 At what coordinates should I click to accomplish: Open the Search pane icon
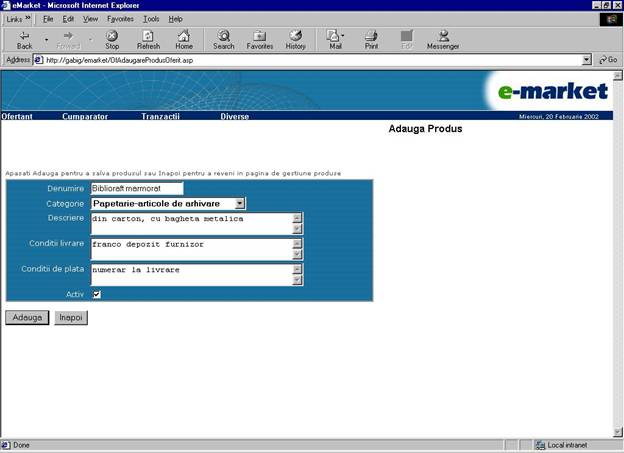223,36
